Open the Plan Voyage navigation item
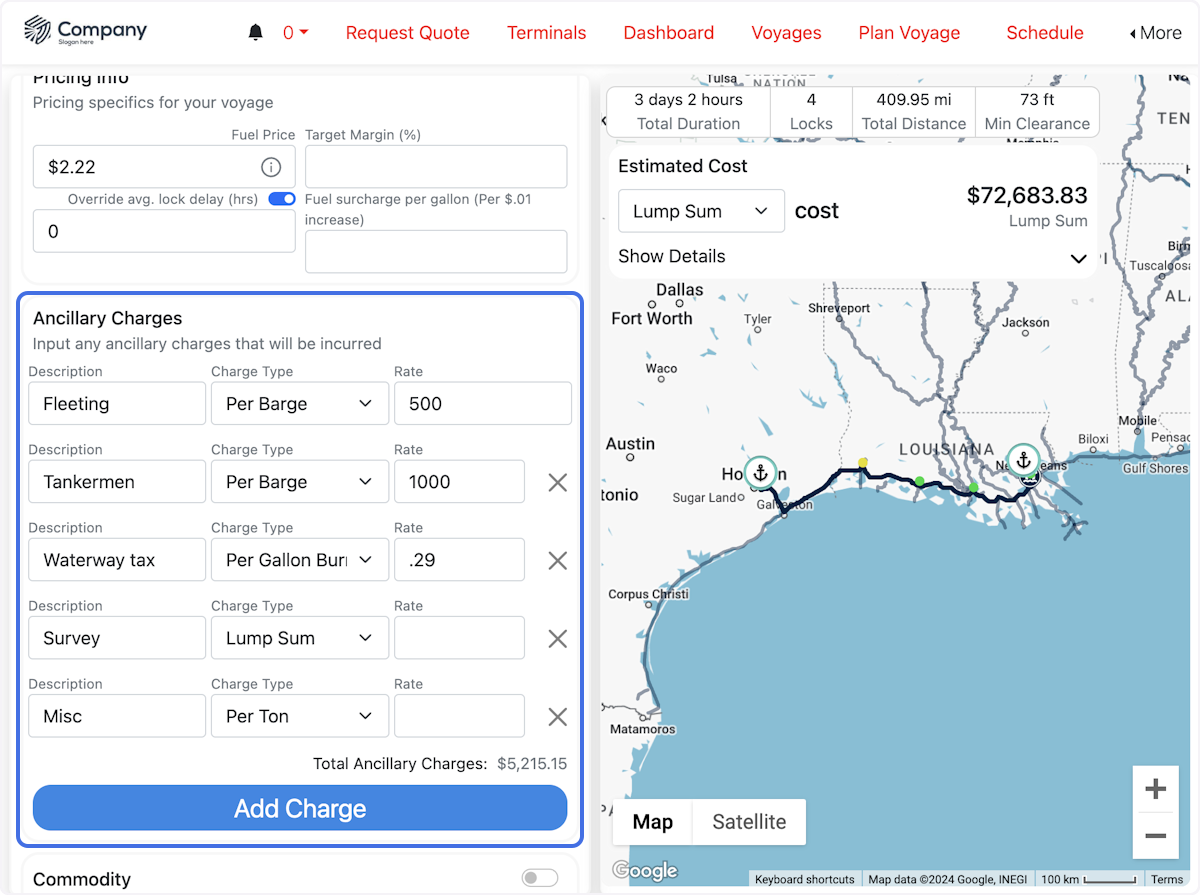 (x=908, y=33)
